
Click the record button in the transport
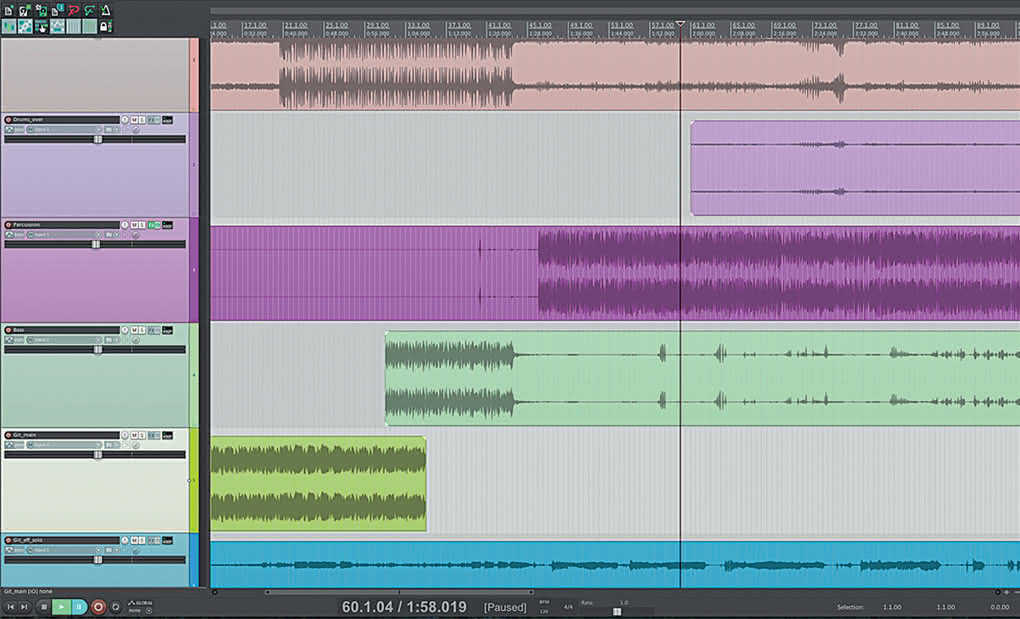[x=98, y=607]
